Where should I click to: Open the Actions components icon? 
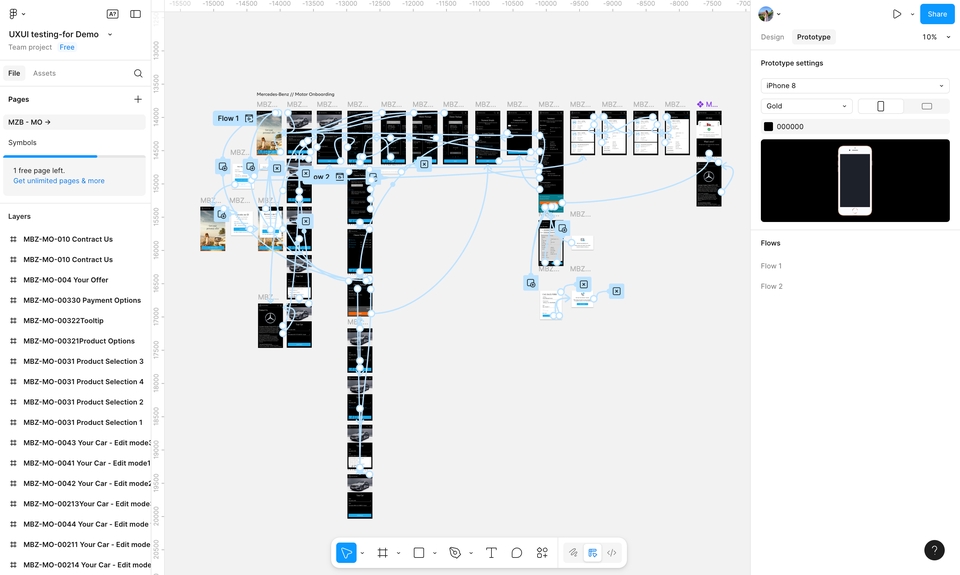tap(542, 552)
